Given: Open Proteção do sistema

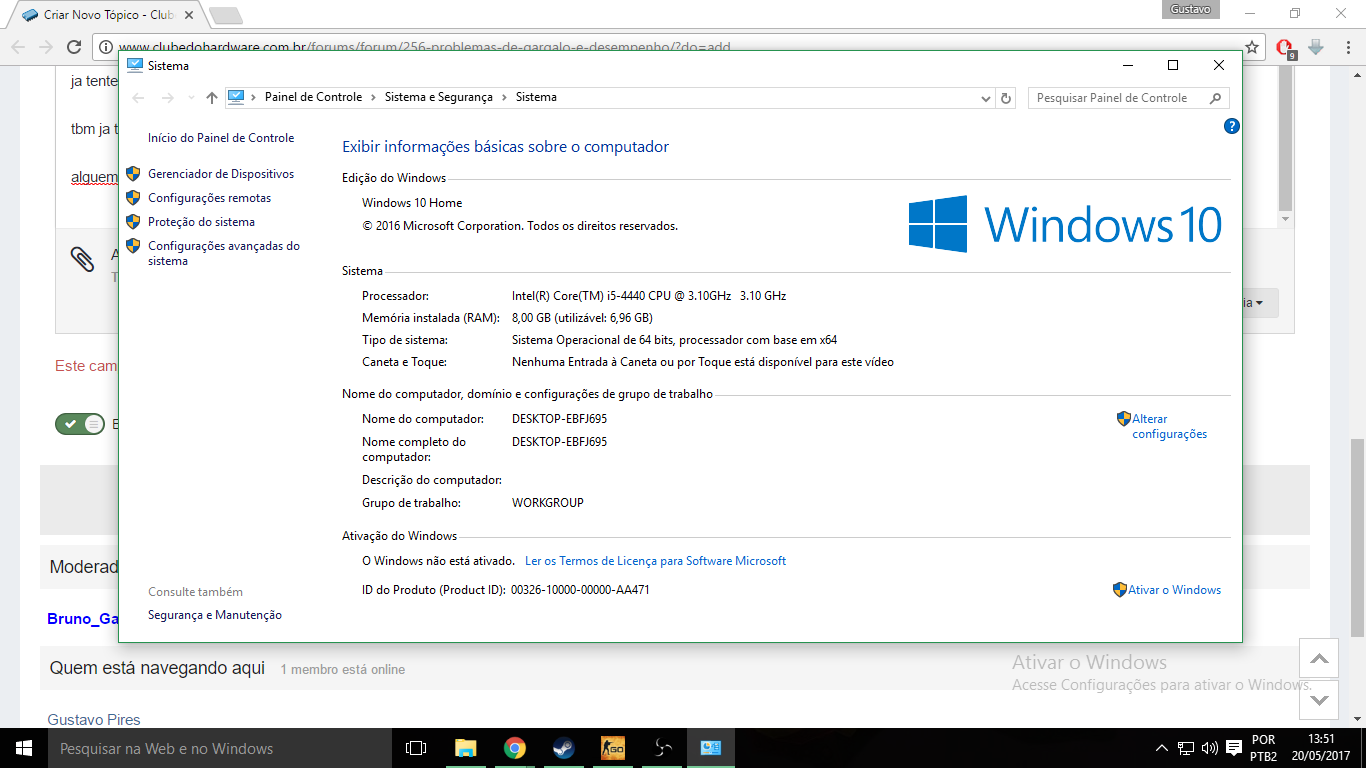Looking at the screenshot, I should tap(201, 222).
